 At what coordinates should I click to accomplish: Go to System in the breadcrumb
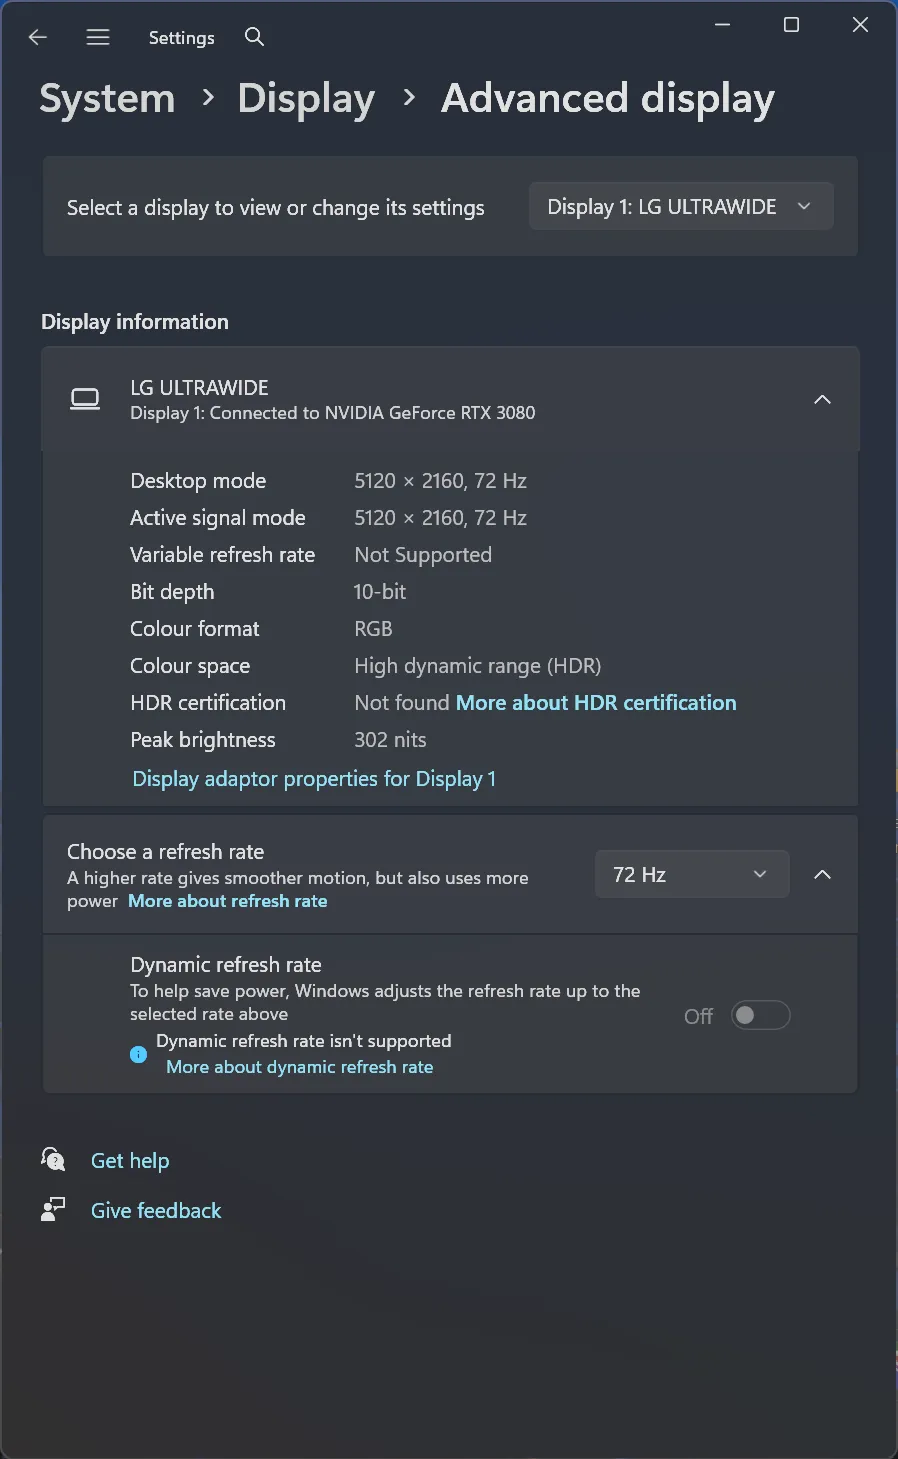click(x=107, y=99)
